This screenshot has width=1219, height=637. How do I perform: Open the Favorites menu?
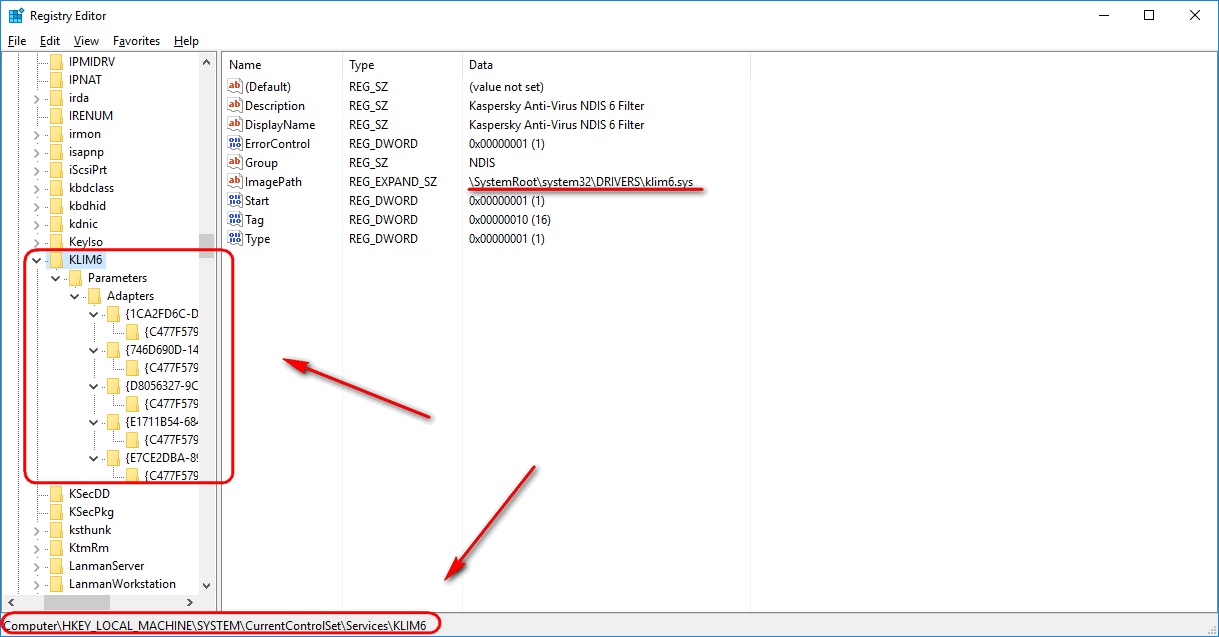coord(136,41)
